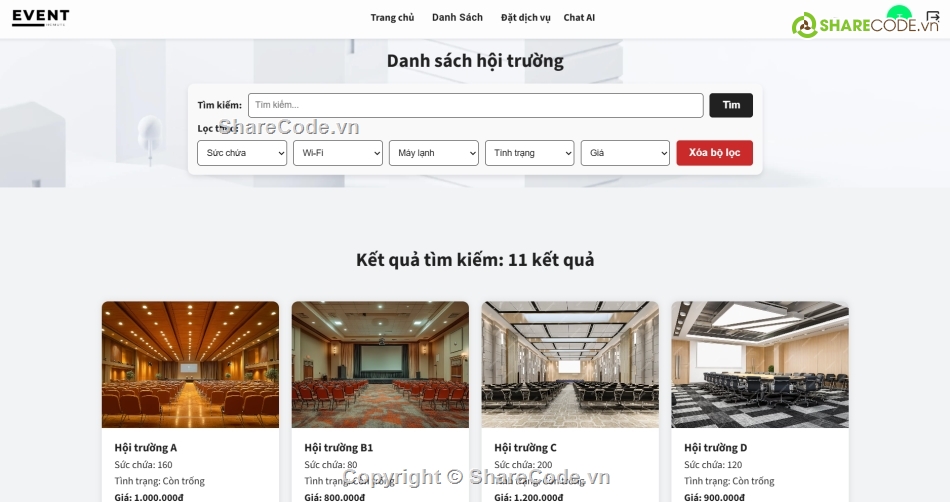Open the Chat AI page
Screen dimensions: 950x502
(x=579, y=17)
